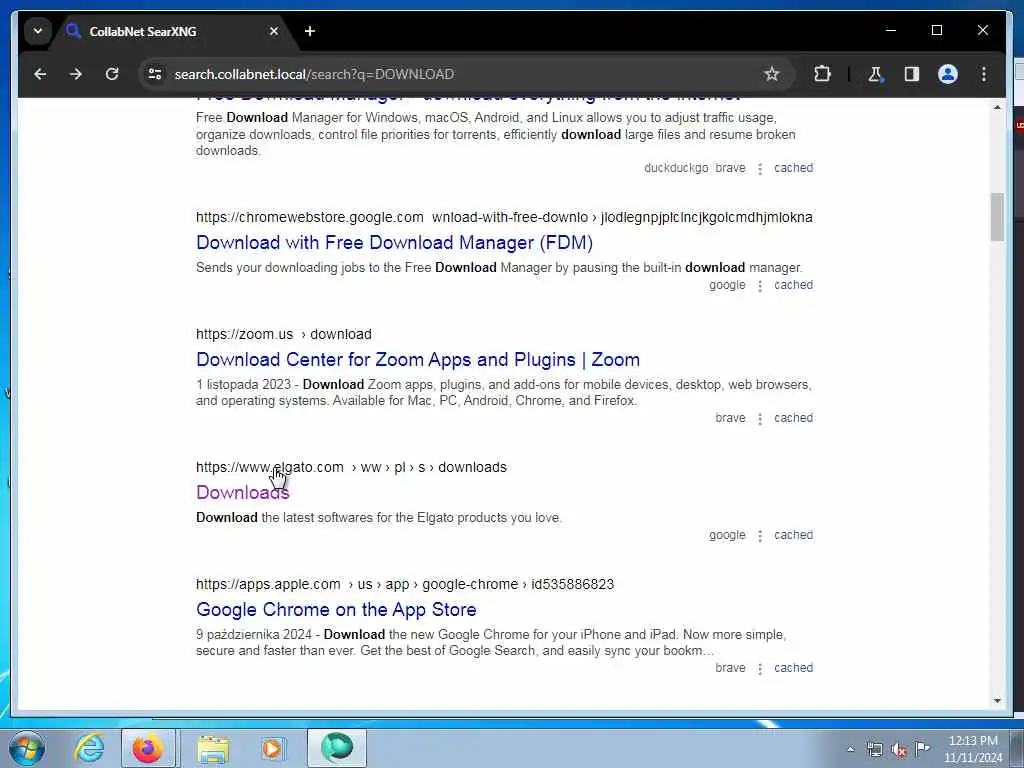Launch Internet Explorer from taskbar
The image size is (1024, 768).
[x=88, y=748]
